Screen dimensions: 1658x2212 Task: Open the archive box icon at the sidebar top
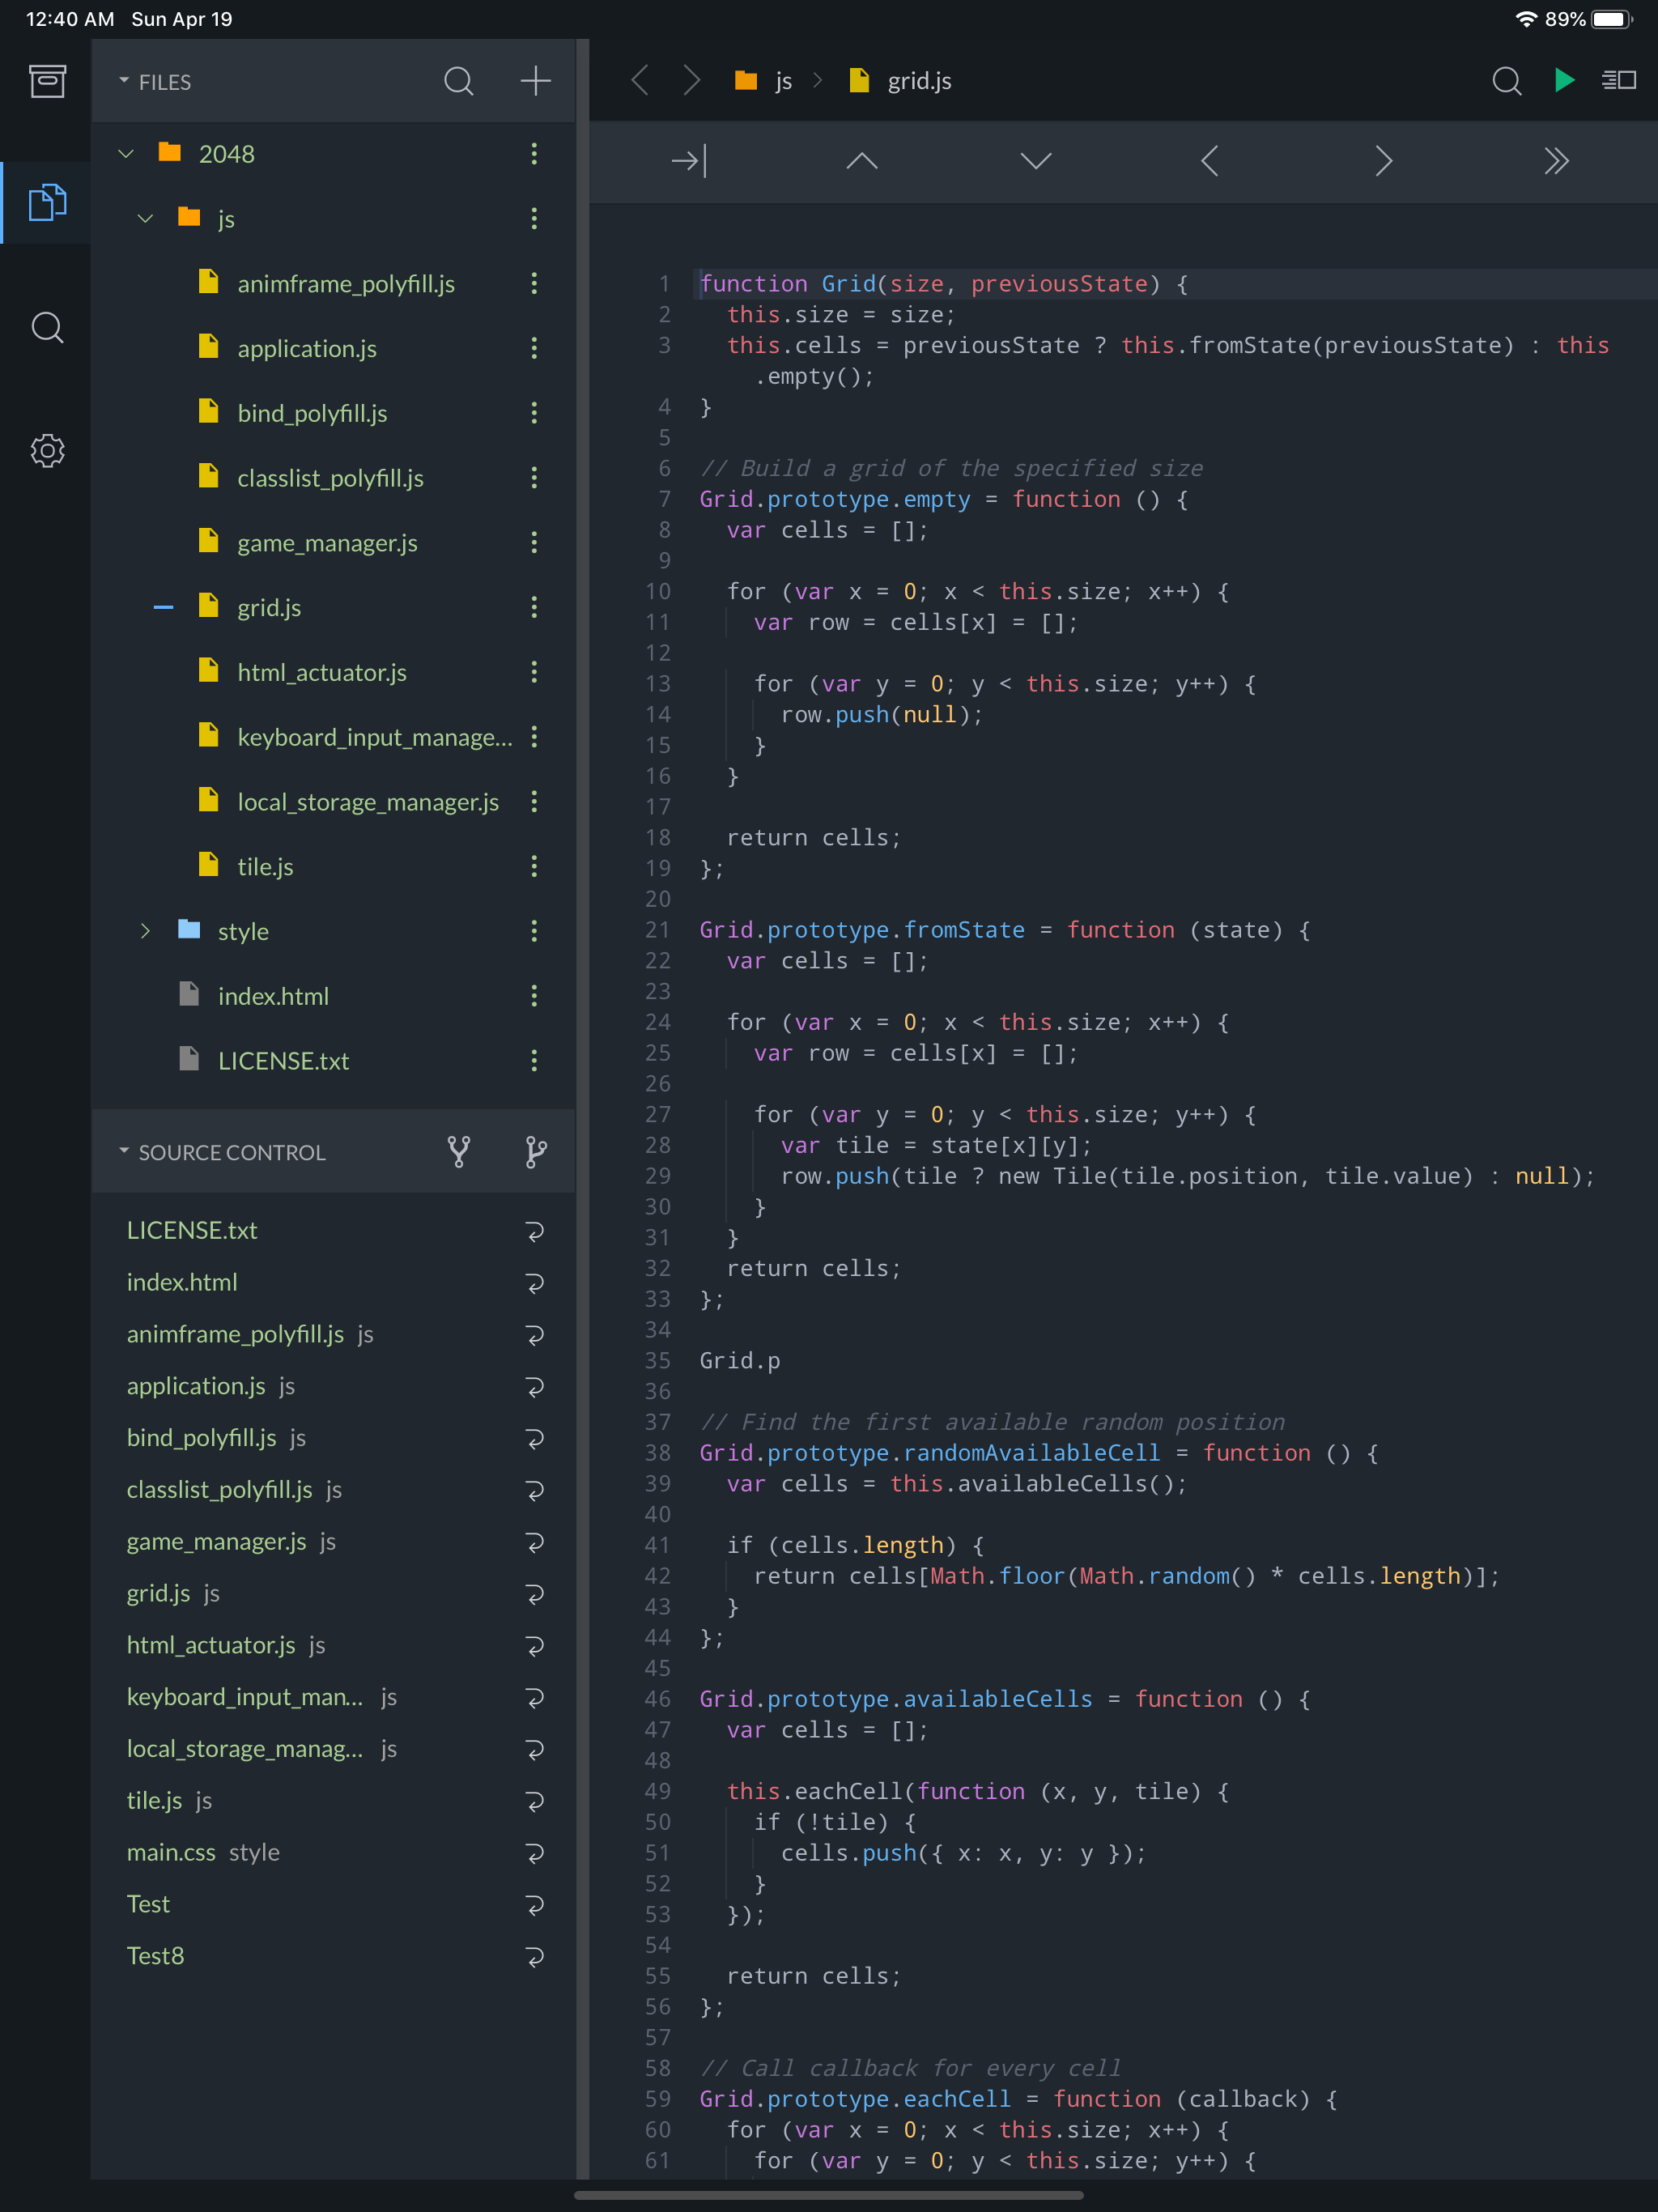tap(47, 81)
